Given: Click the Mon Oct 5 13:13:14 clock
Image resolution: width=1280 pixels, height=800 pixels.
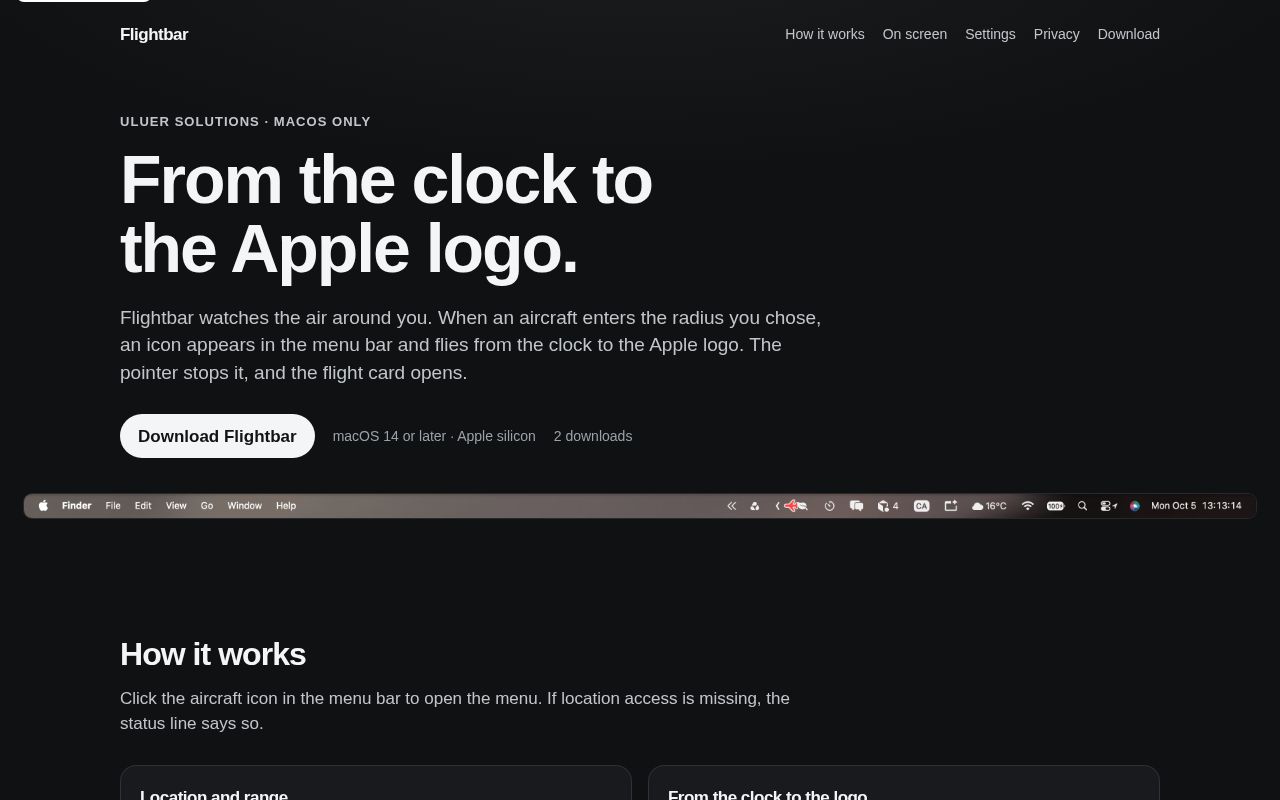Looking at the screenshot, I should pos(1196,506).
